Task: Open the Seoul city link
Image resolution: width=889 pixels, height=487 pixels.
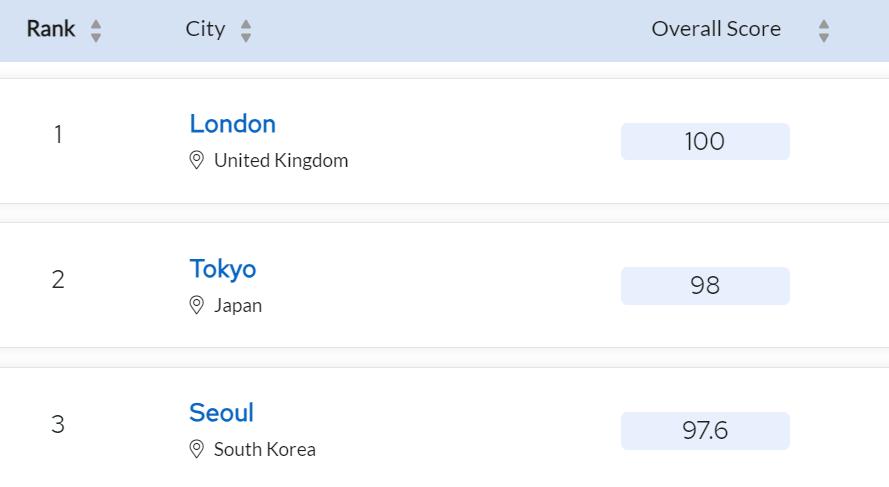Action: point(221,413)
